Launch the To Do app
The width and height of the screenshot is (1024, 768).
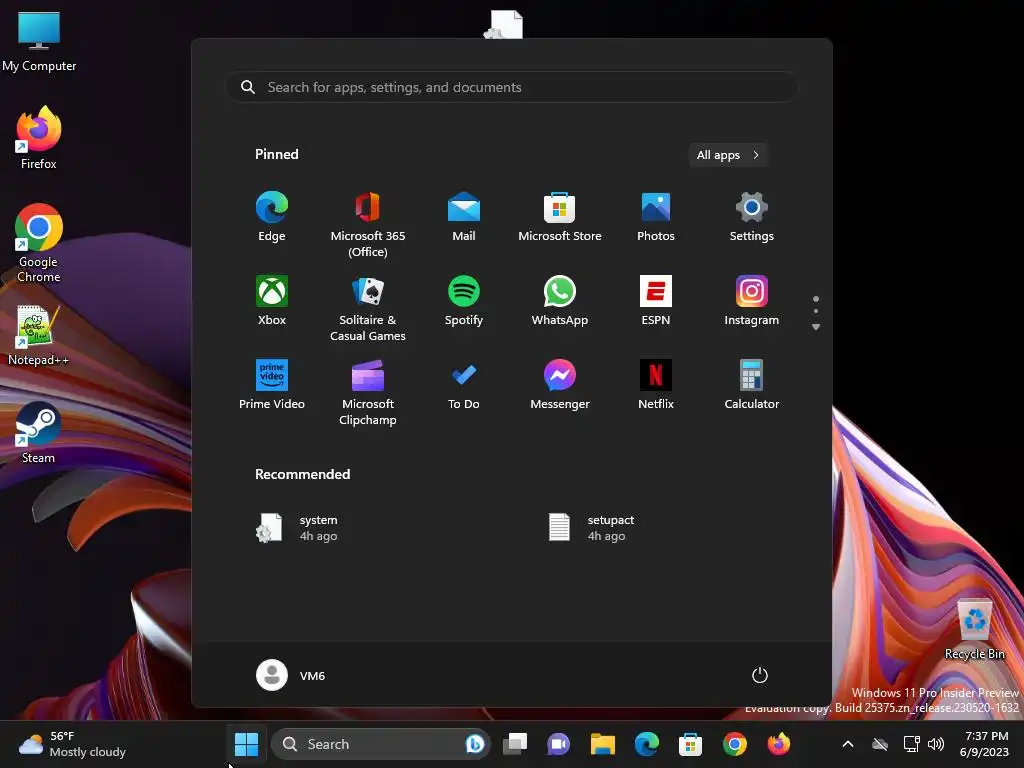tap(464, 385)
